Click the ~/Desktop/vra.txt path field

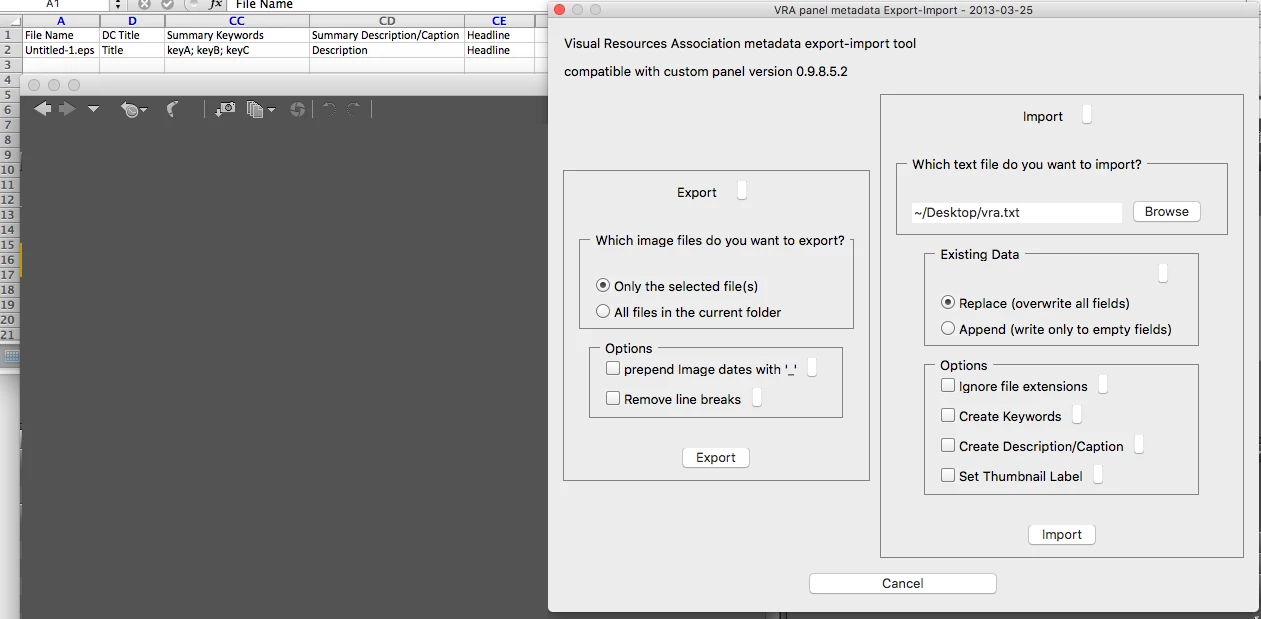tap(1016, 212)
